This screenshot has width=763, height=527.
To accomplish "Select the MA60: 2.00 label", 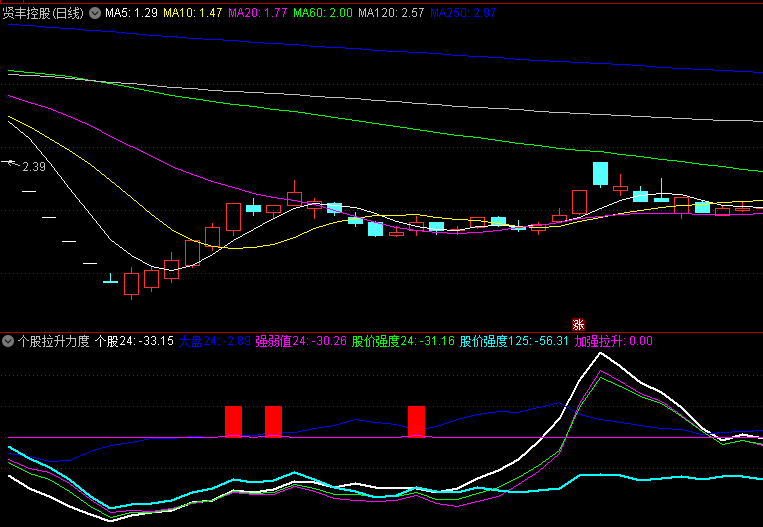I will 323,13.
